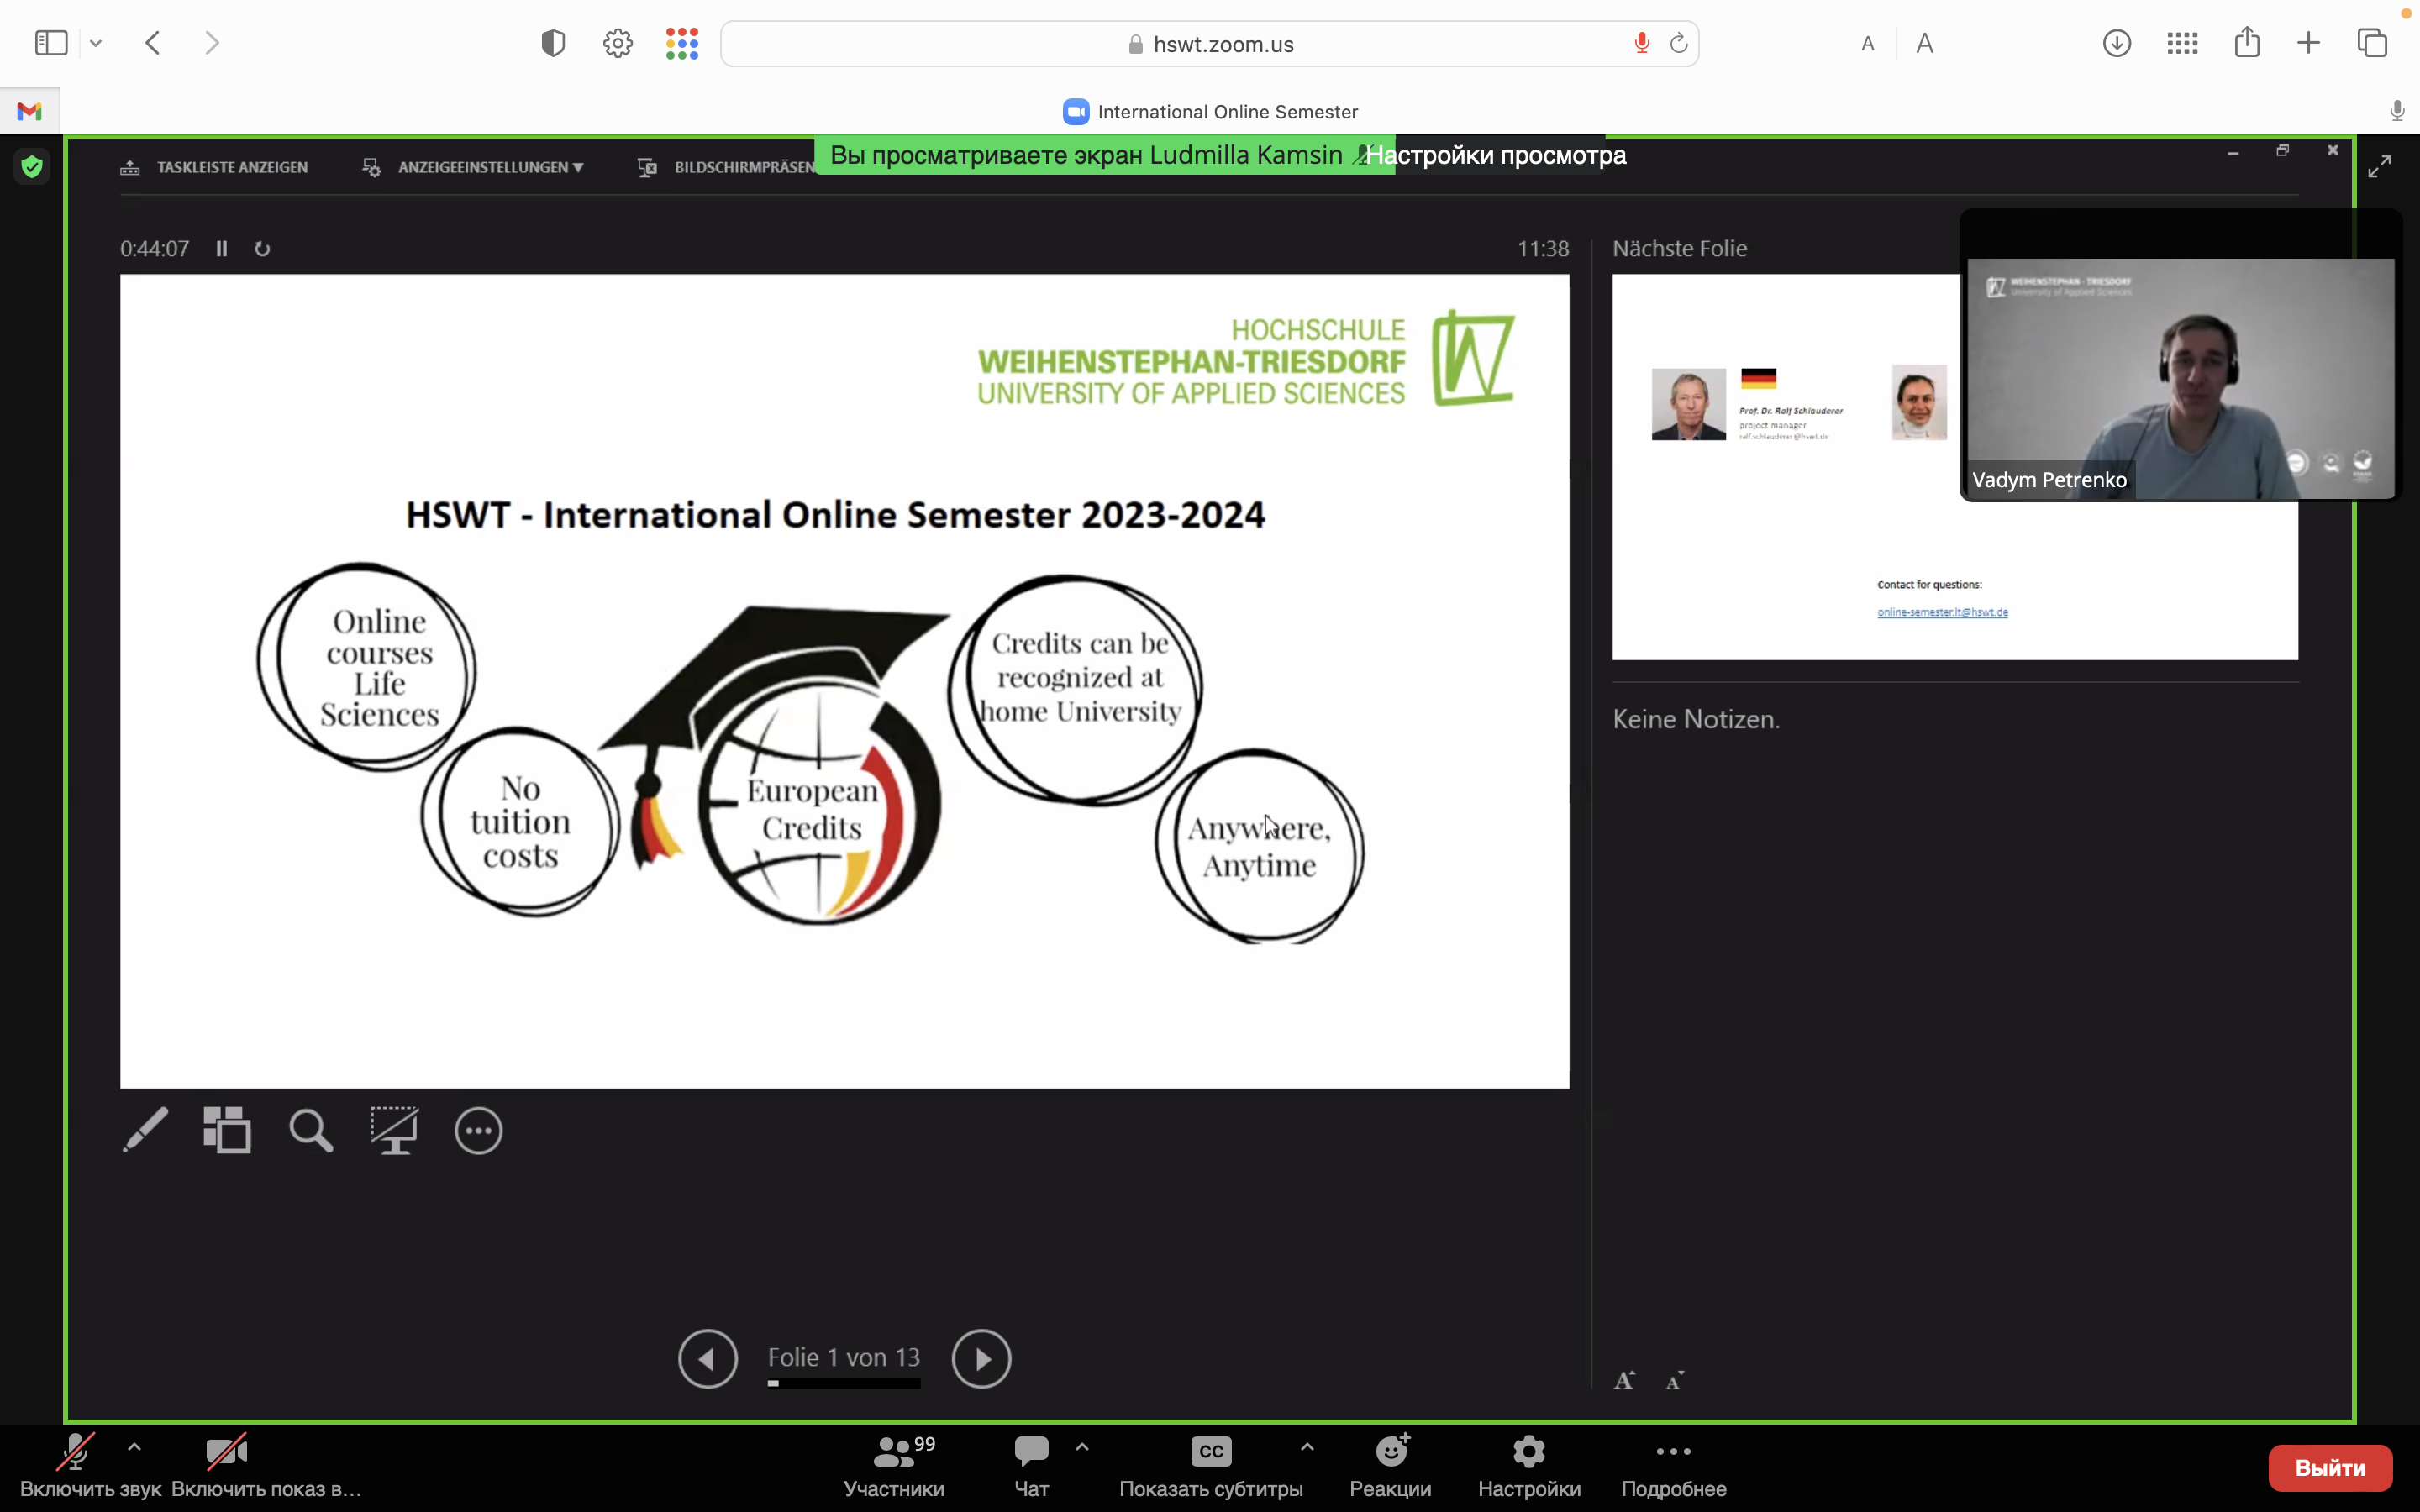Click the slide progress bar under Folie 1 von 13

coord(844,1384)
